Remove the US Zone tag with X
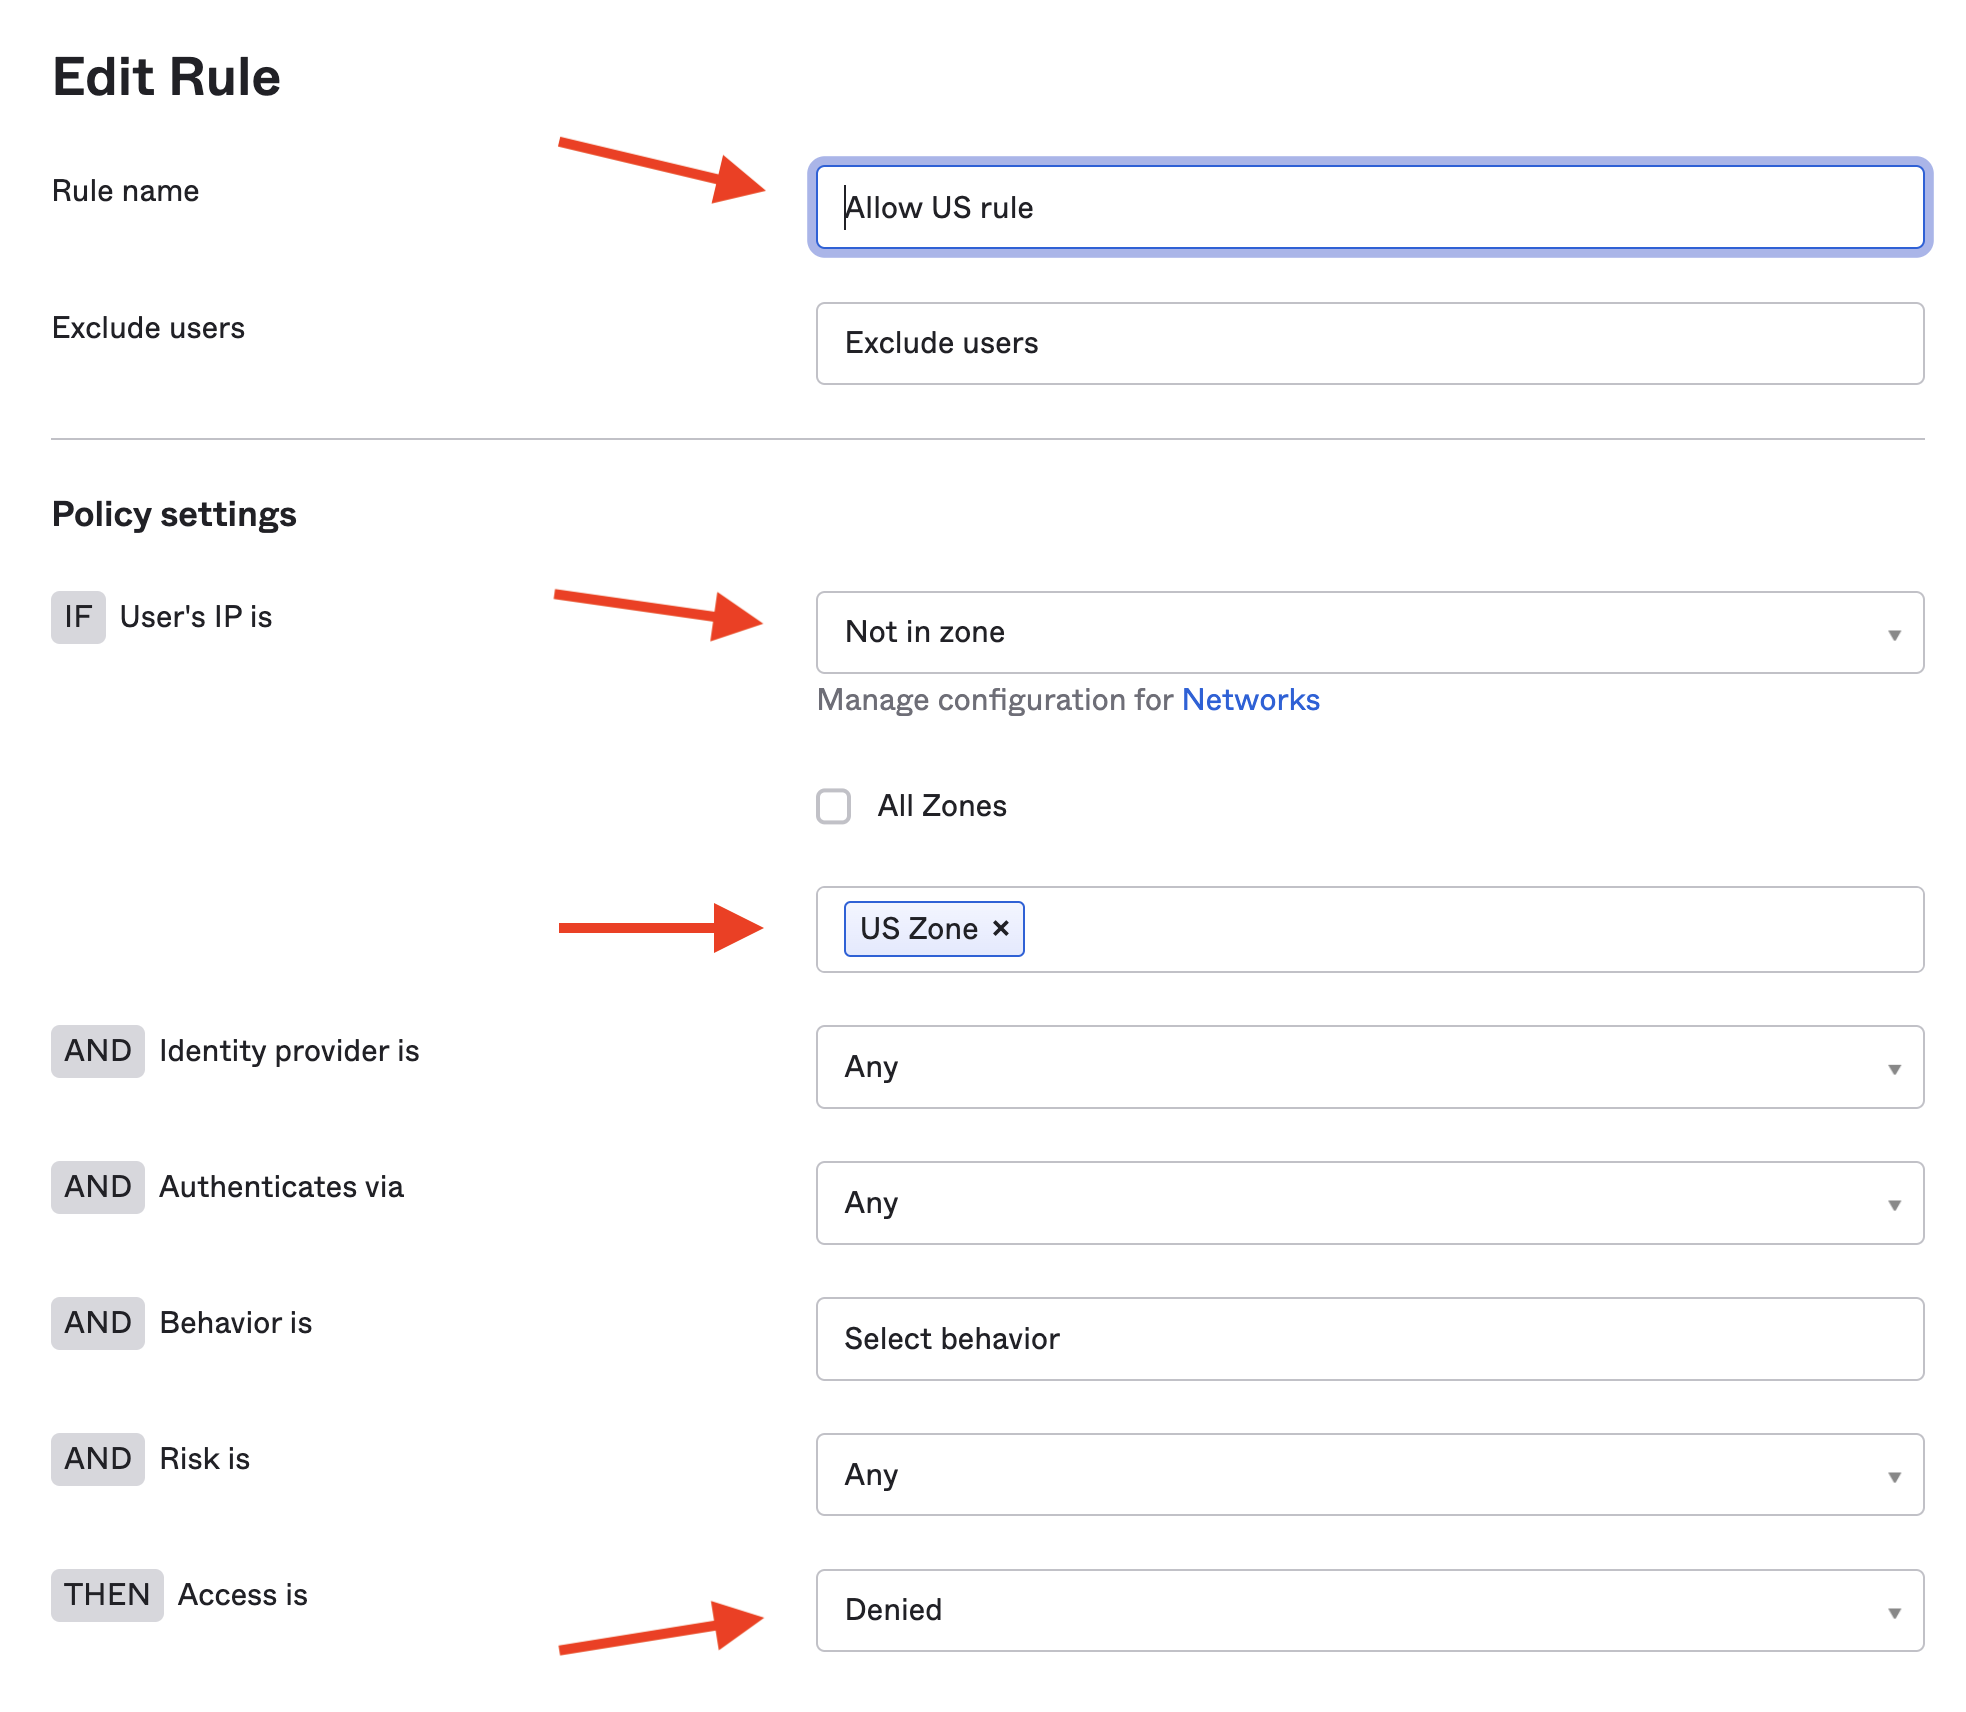 tap(1000, 928)
